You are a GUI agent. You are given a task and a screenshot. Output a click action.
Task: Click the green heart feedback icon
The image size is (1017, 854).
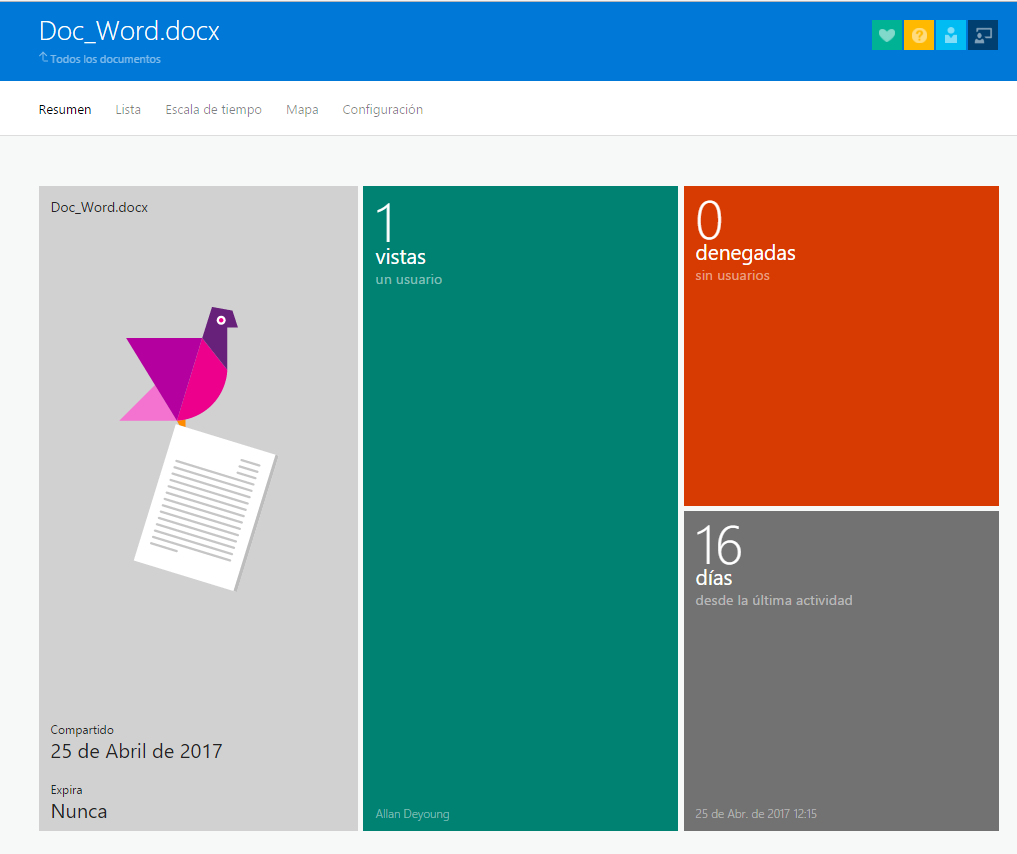click(886, 35)
